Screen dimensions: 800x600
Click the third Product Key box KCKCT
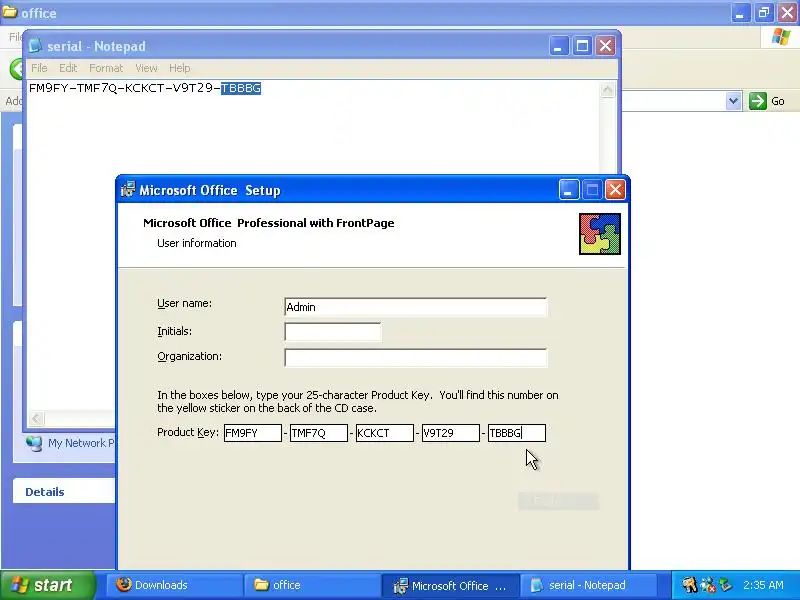385,433
